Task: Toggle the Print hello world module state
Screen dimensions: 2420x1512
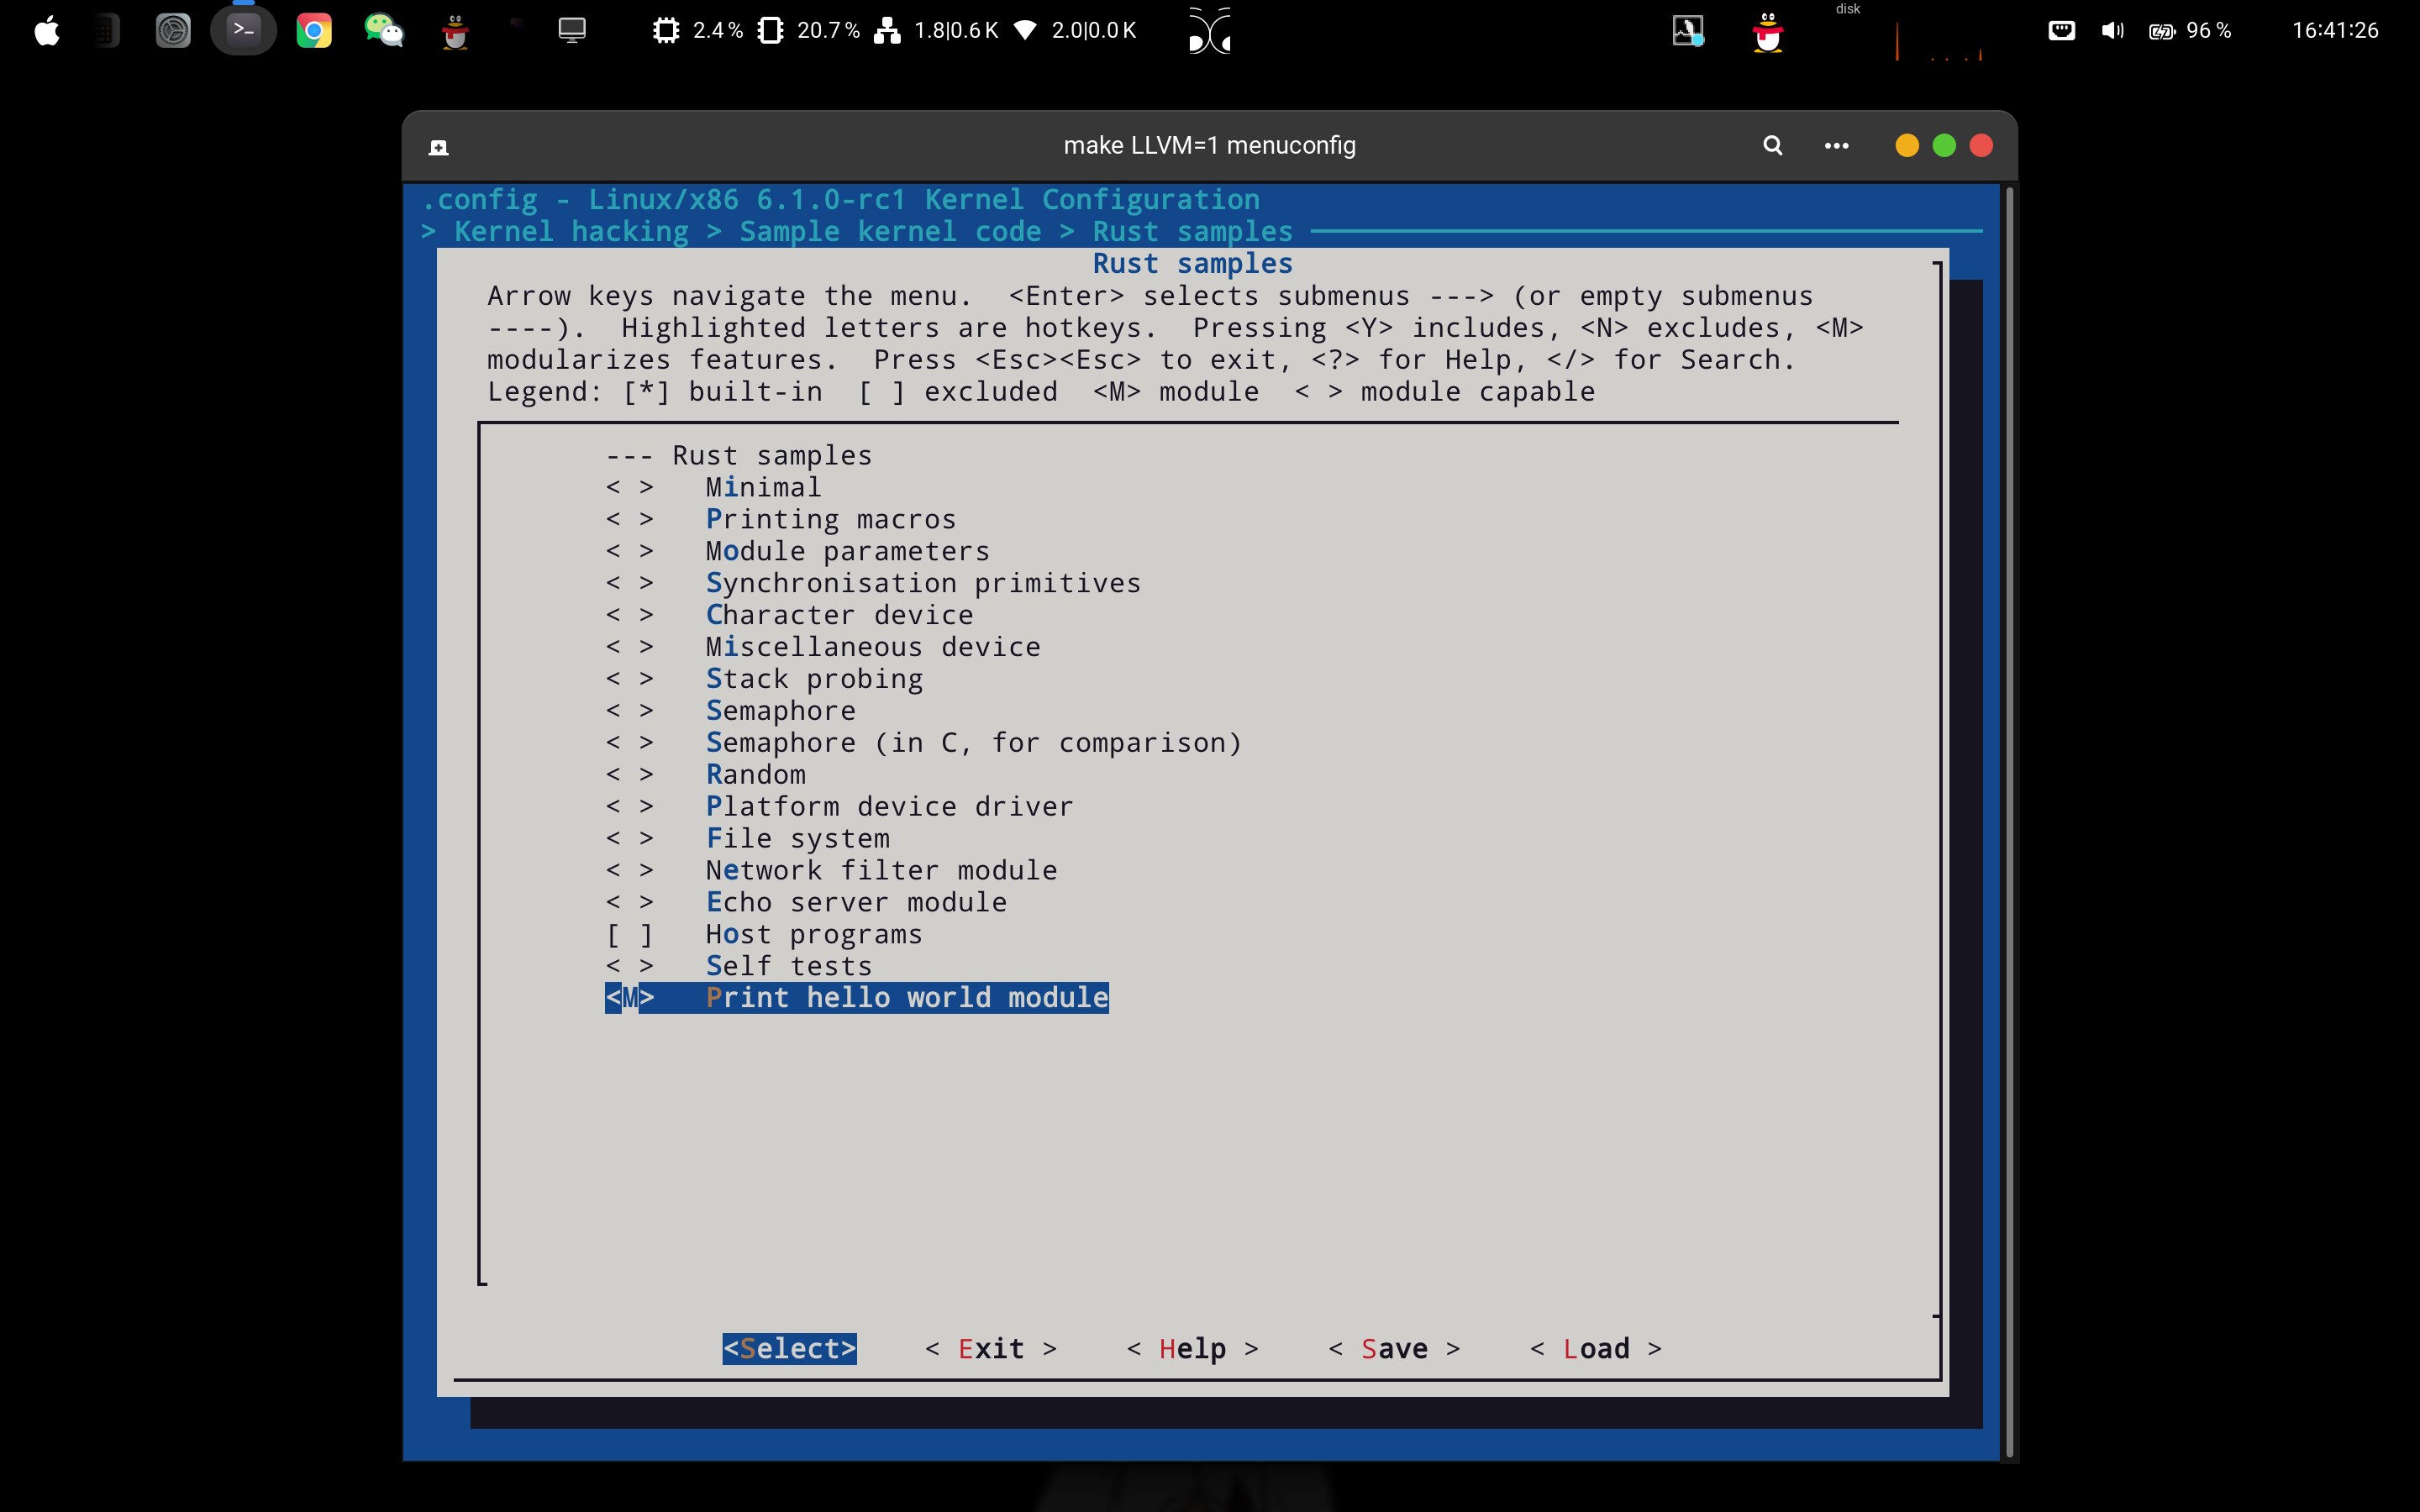Action: pos(630,998)
